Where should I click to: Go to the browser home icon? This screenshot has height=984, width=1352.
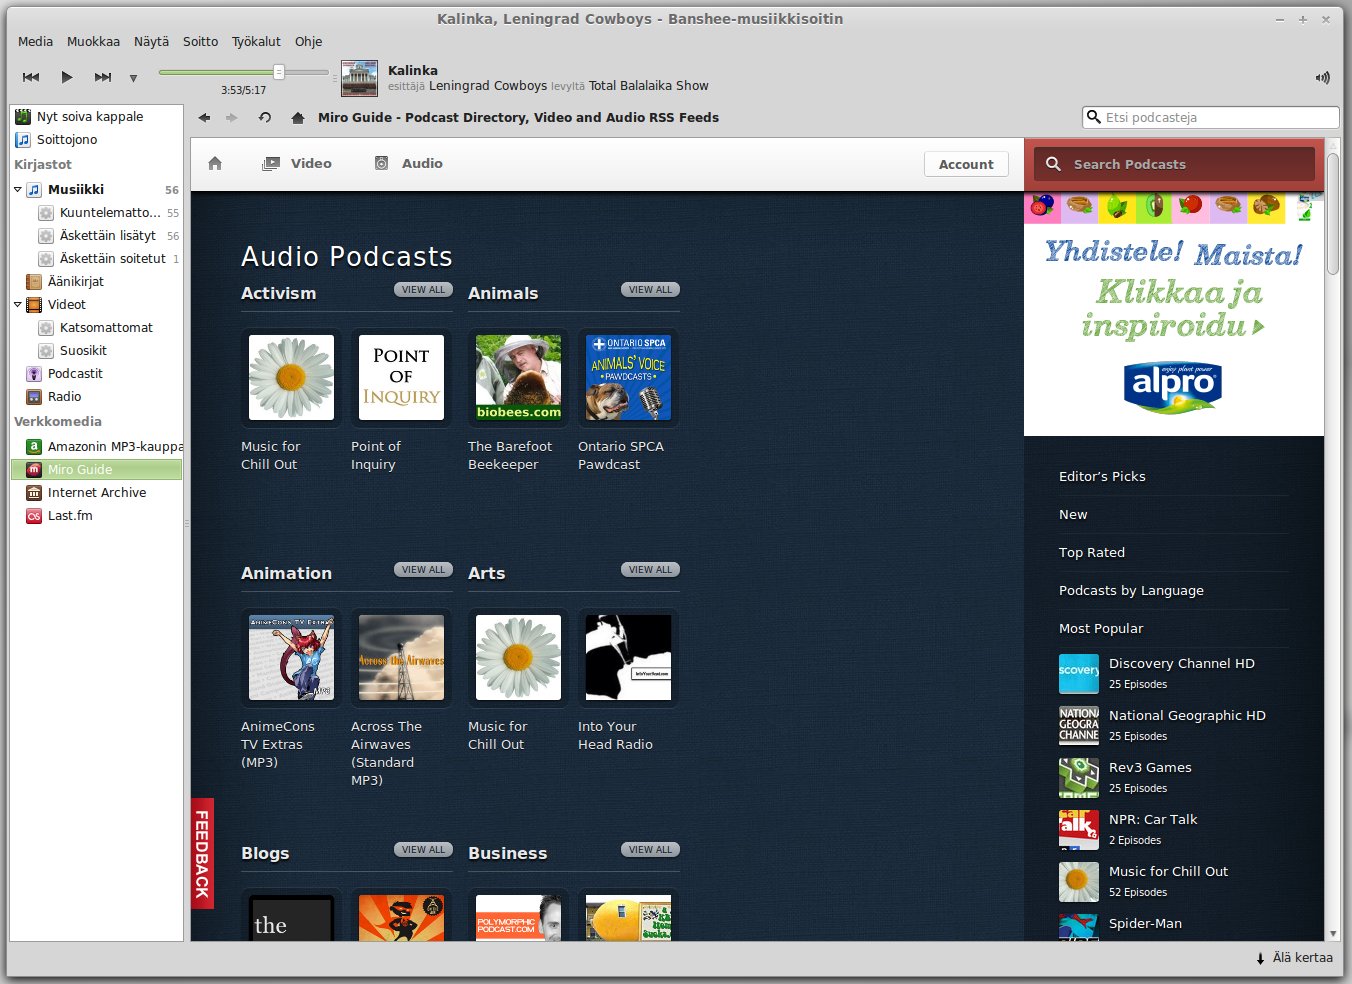click(x=297, y=117)
